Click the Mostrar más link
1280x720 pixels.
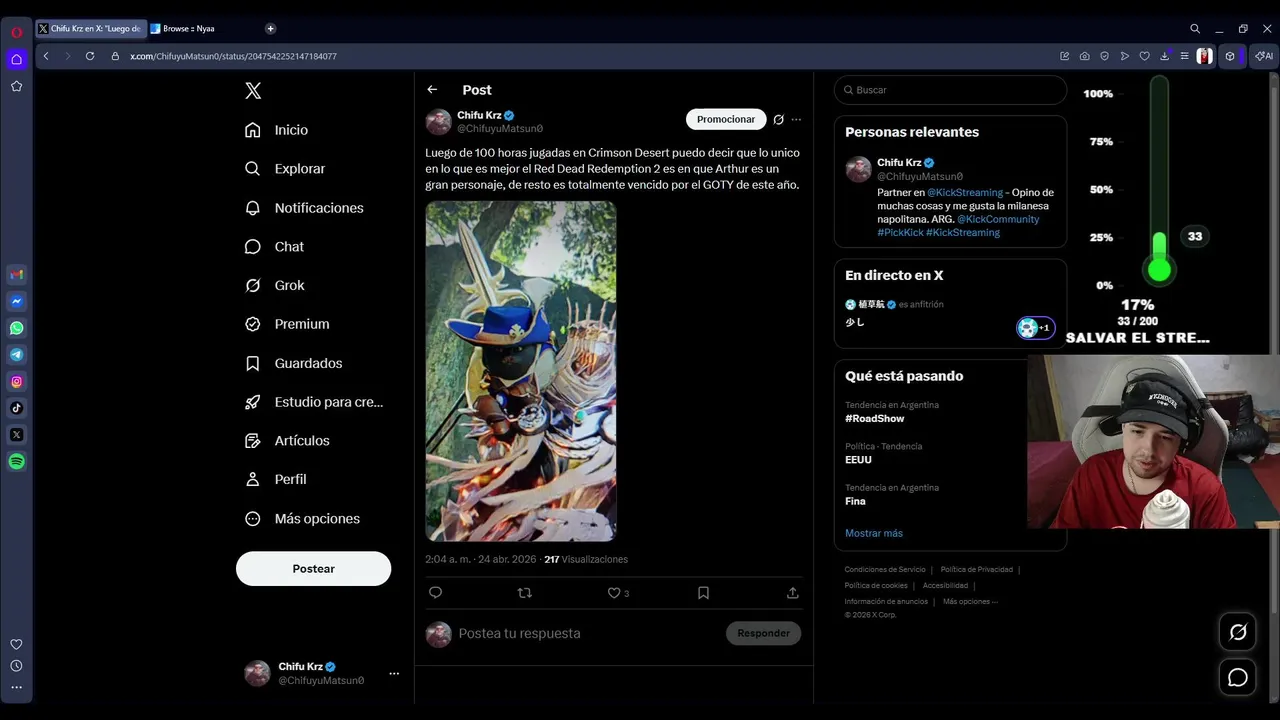point(873,533)
